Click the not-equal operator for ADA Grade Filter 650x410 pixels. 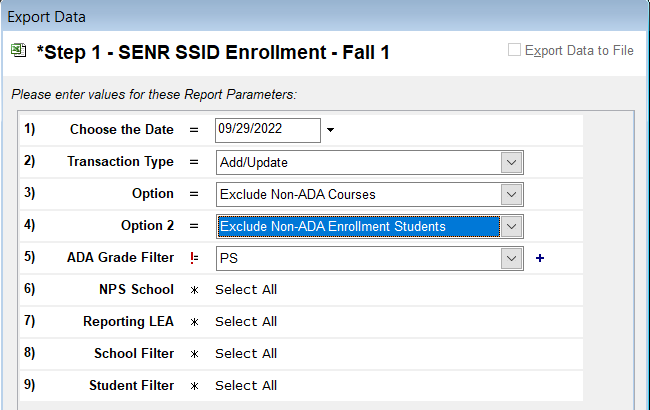click(194, 258)
